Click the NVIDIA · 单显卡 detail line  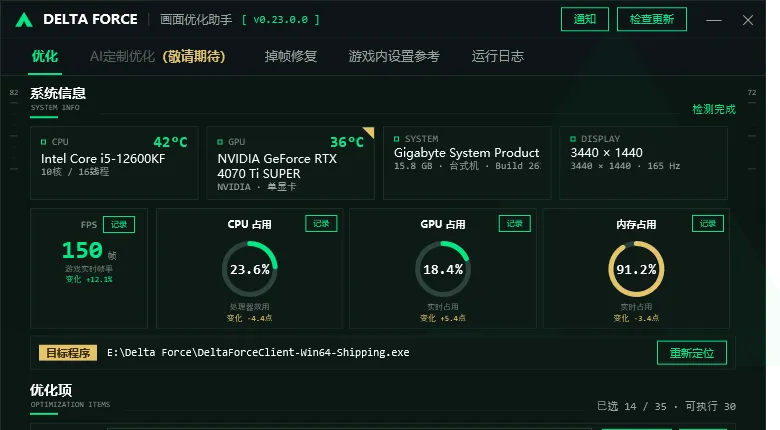[x=257, y=187]
